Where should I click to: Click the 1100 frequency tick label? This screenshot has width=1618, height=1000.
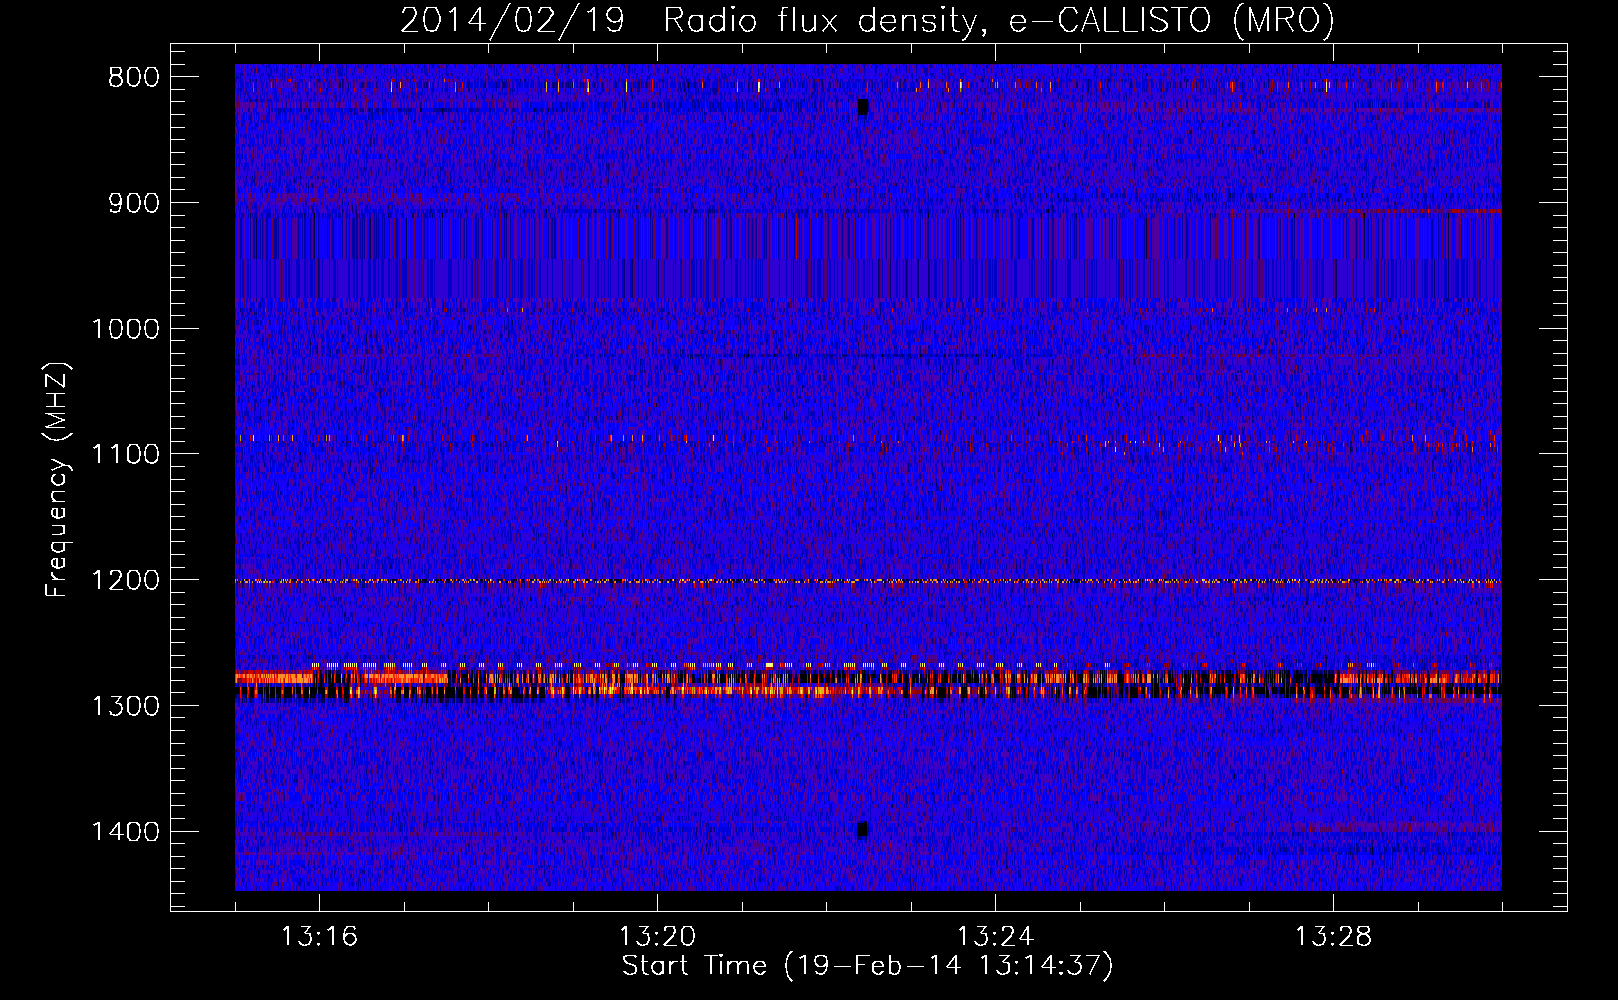pyautogui.click(x=125, y=454)
